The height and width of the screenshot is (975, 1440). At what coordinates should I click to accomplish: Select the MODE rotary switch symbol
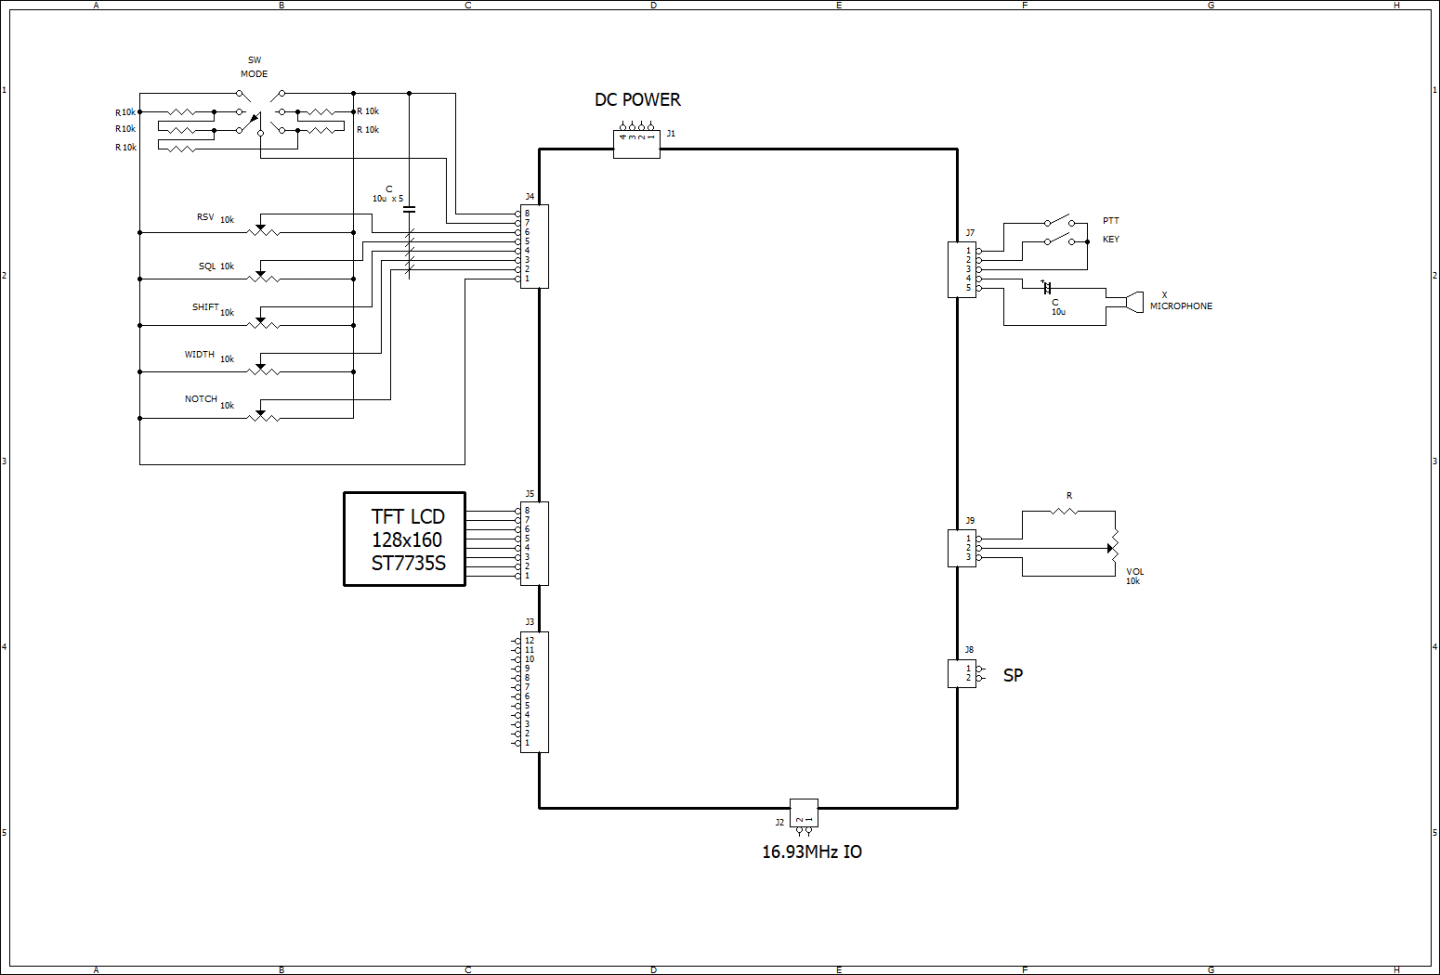tap(260, 113)
